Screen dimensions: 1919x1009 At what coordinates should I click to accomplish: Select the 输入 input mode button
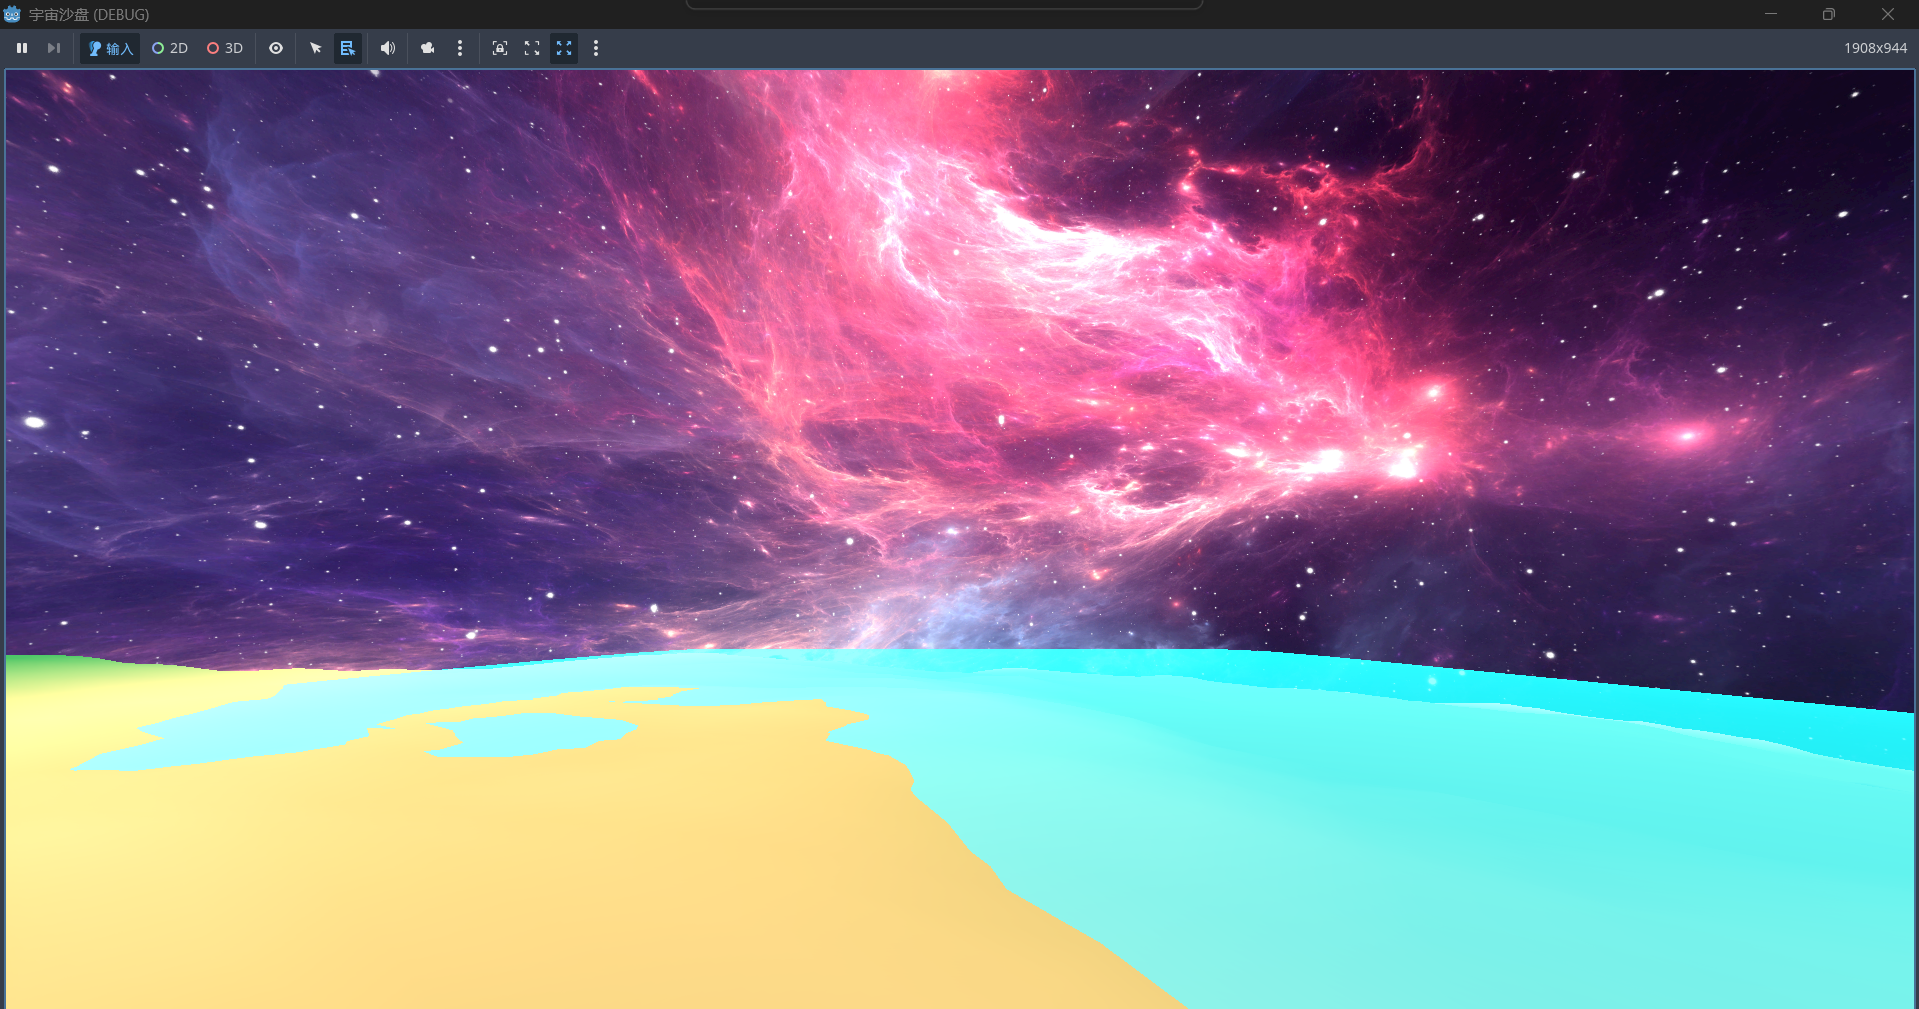click(110, 48)
